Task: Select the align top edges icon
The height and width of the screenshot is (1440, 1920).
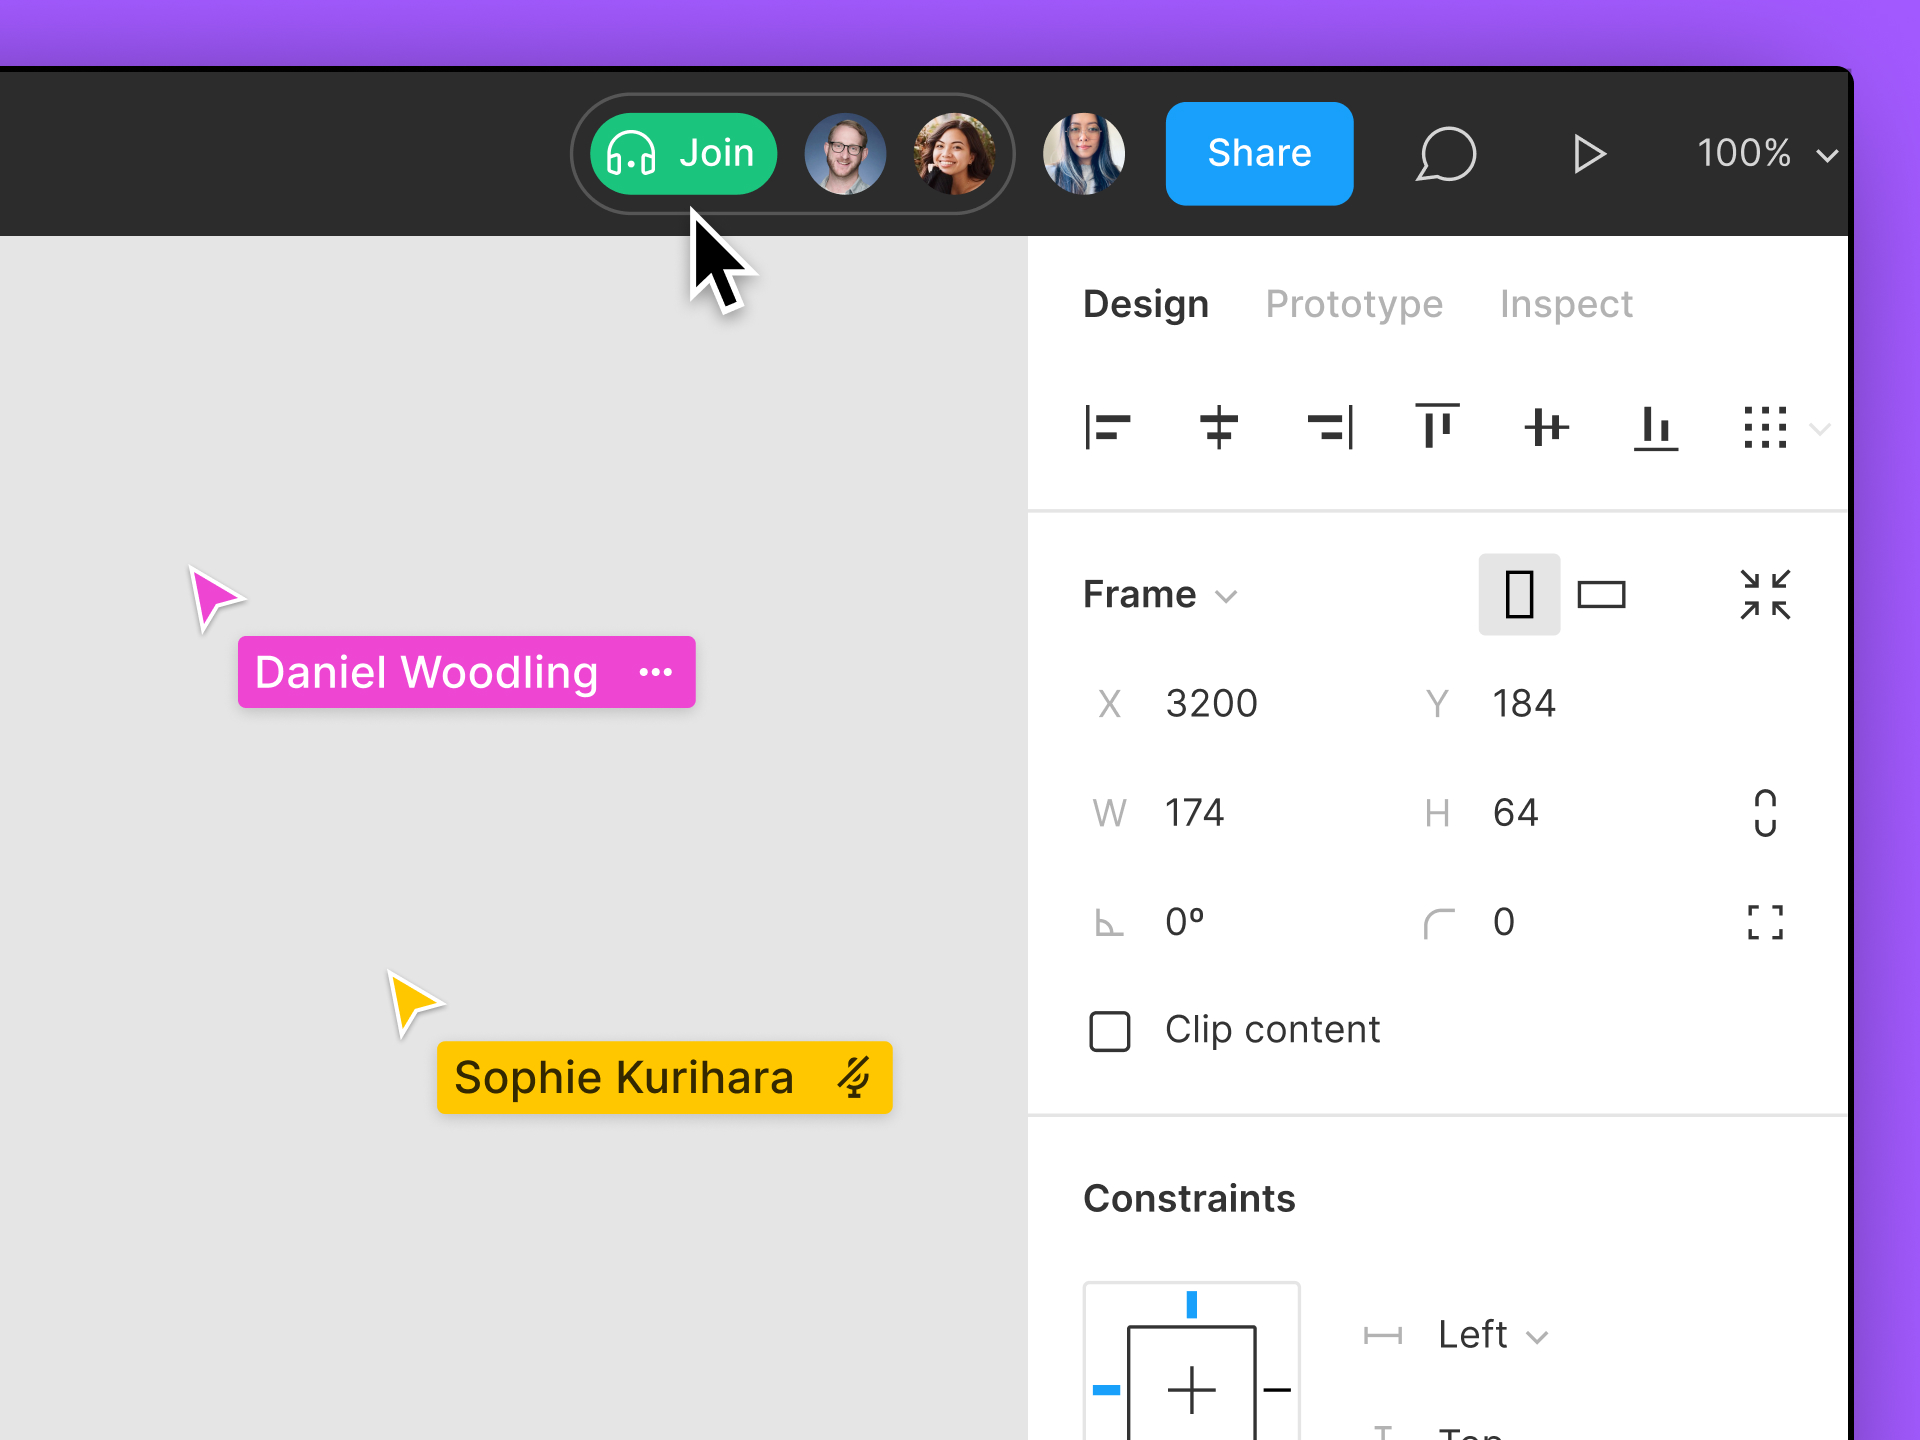Action: coord(1438,427)
